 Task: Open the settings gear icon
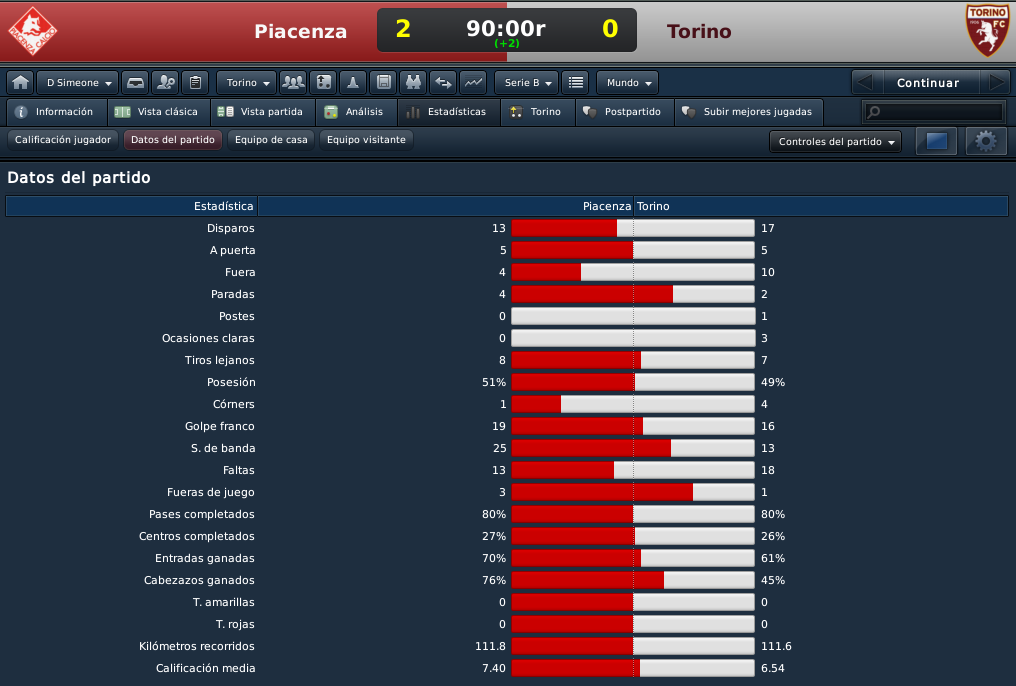986,141
